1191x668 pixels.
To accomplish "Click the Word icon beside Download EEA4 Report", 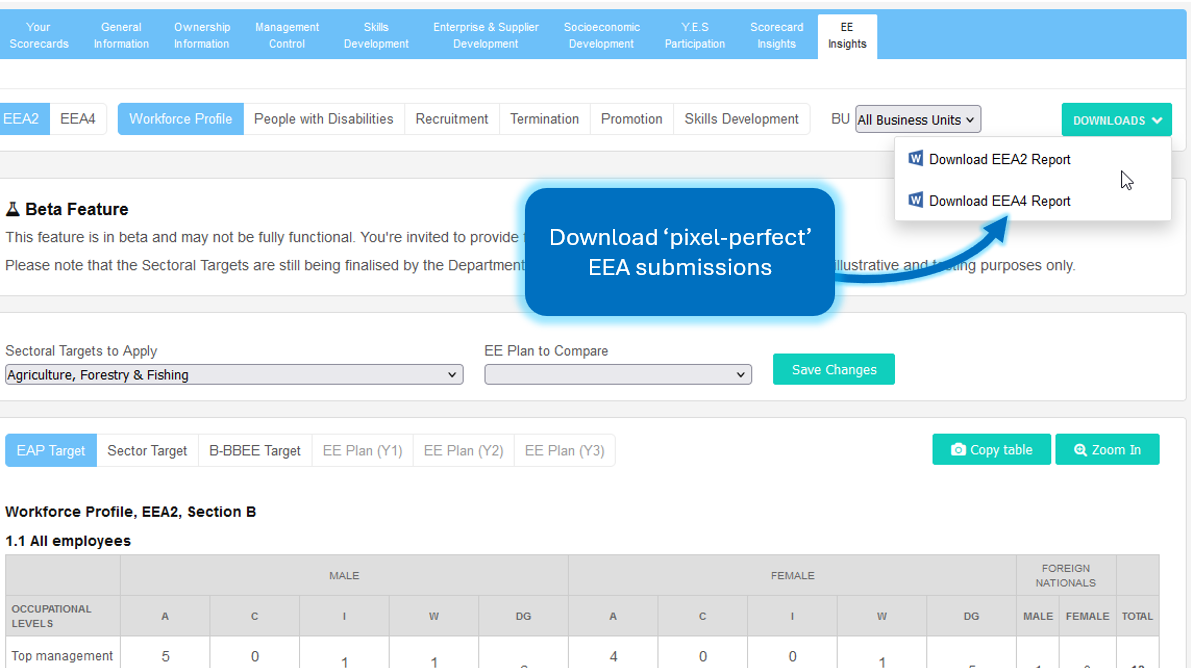I will tap(915, 200).
